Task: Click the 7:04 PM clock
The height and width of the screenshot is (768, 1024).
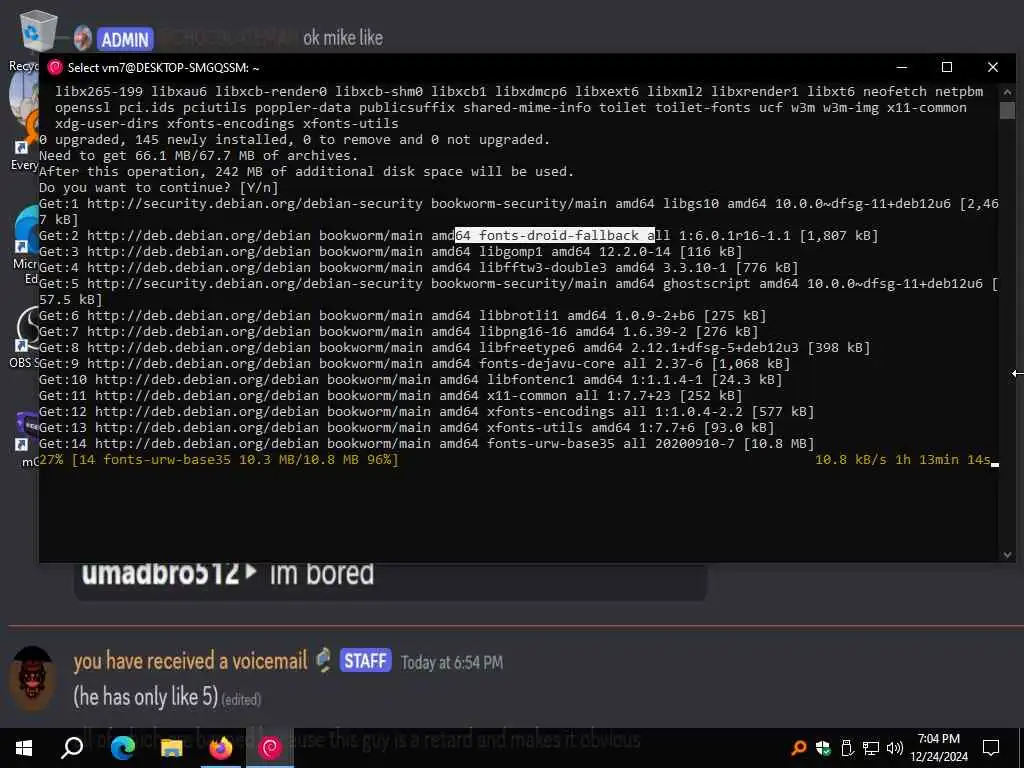Action: pos(938,739)
